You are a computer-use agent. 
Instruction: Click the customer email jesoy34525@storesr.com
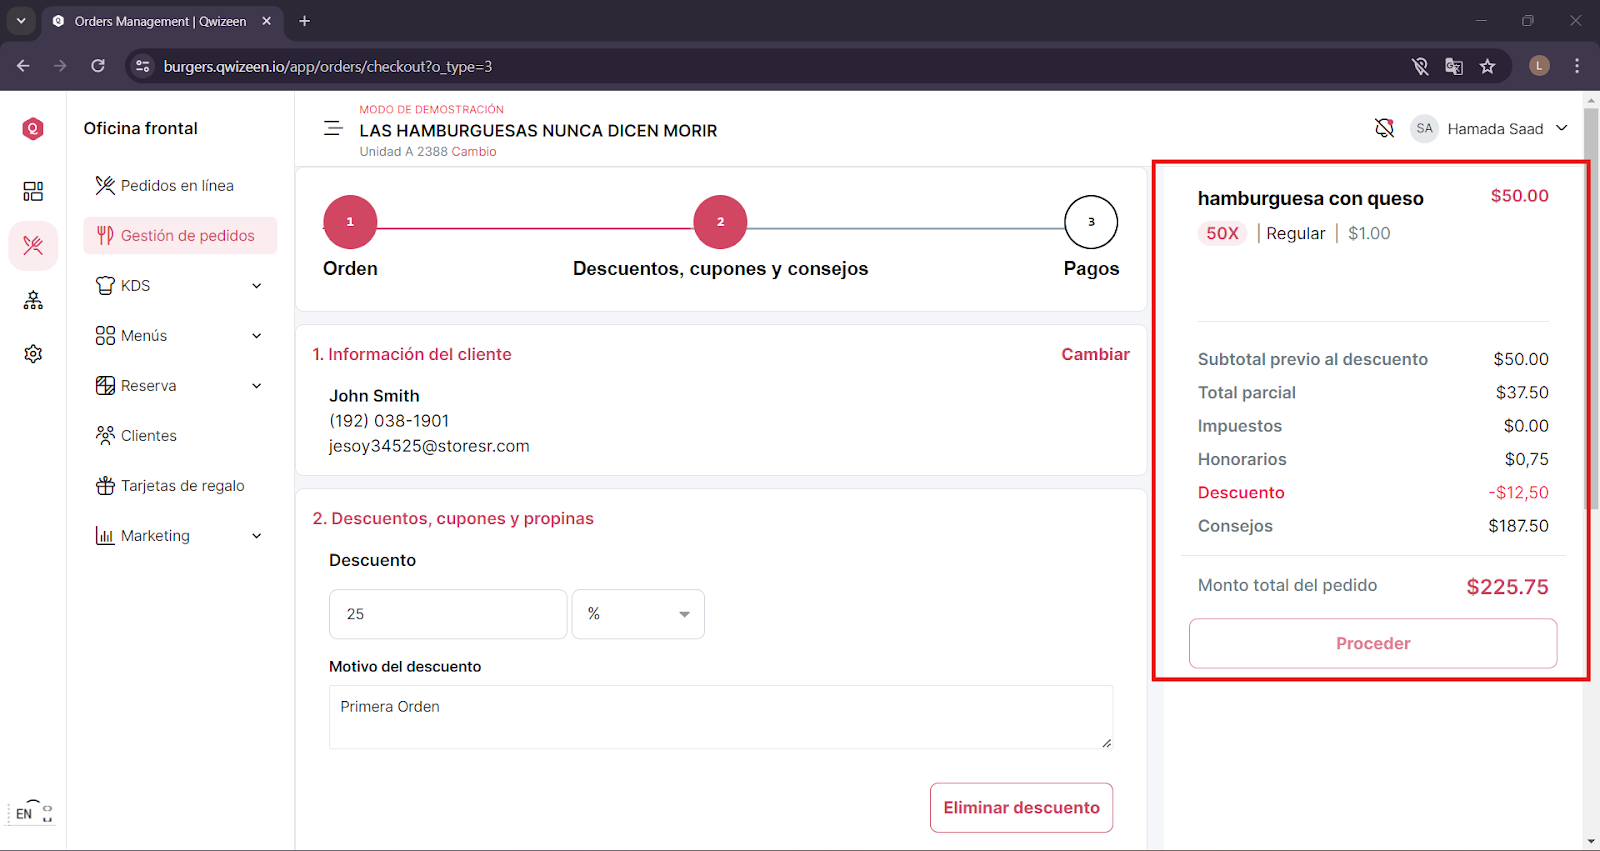(x=429, y=446)
